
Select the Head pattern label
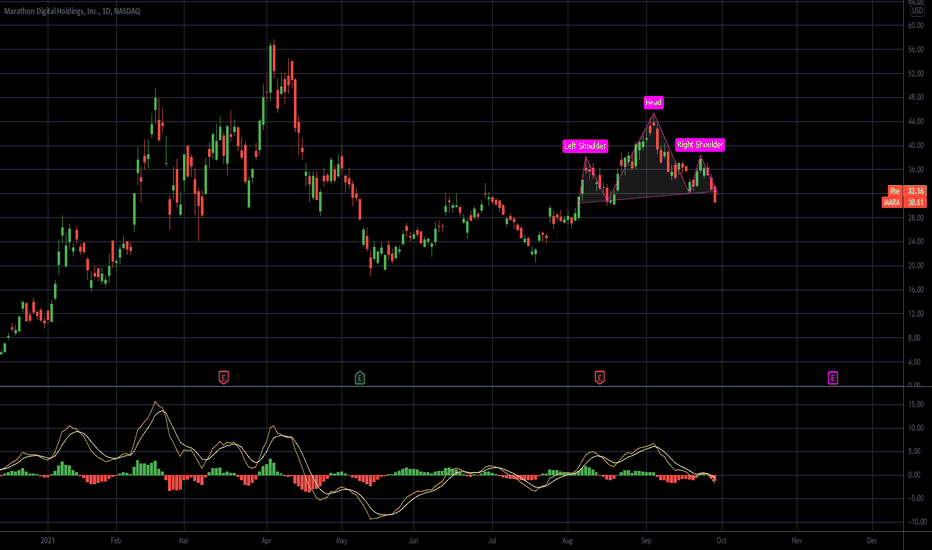[653, 102]
